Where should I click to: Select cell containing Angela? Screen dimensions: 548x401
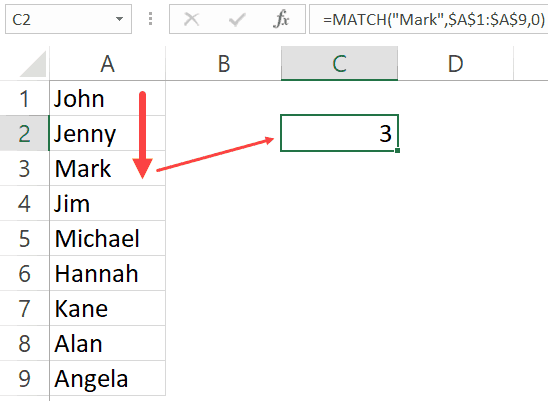107,379
